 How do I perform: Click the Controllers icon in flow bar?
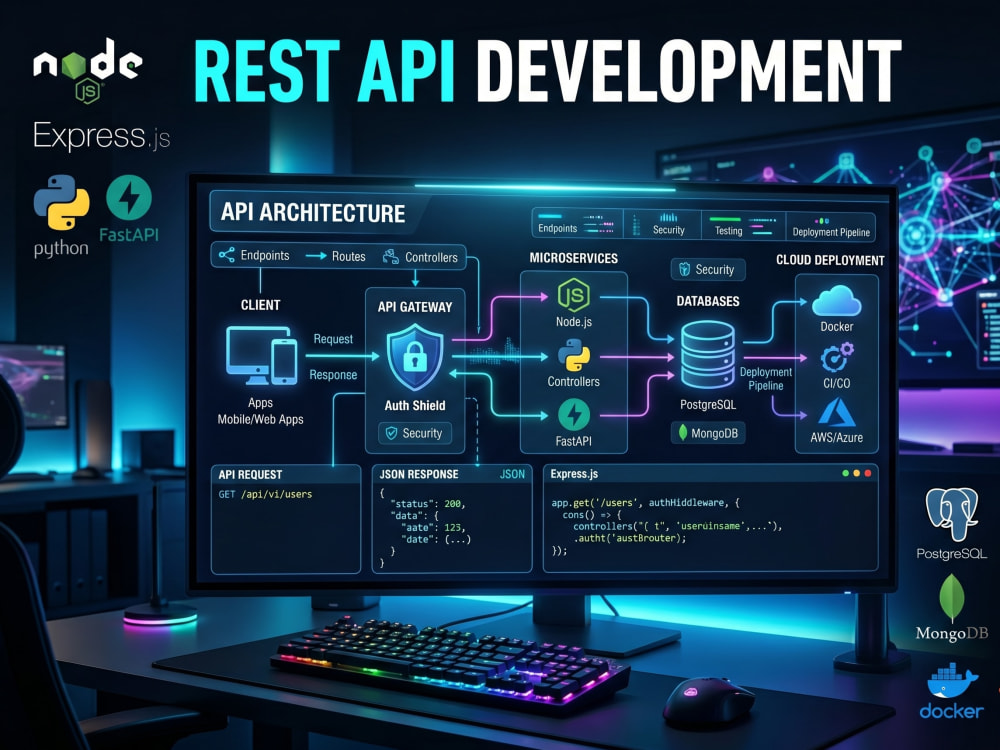(x=390, y=256)
